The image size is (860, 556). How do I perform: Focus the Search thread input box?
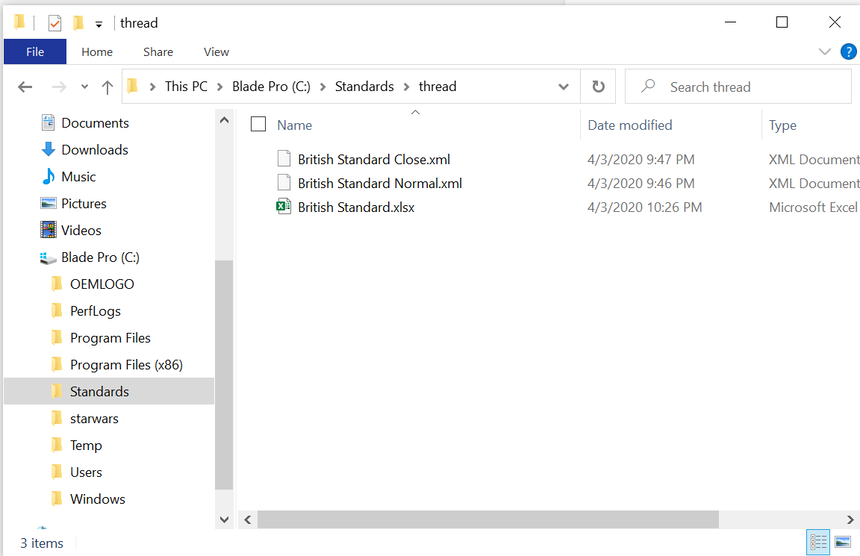pyautogui.click(x=738, y=87)
